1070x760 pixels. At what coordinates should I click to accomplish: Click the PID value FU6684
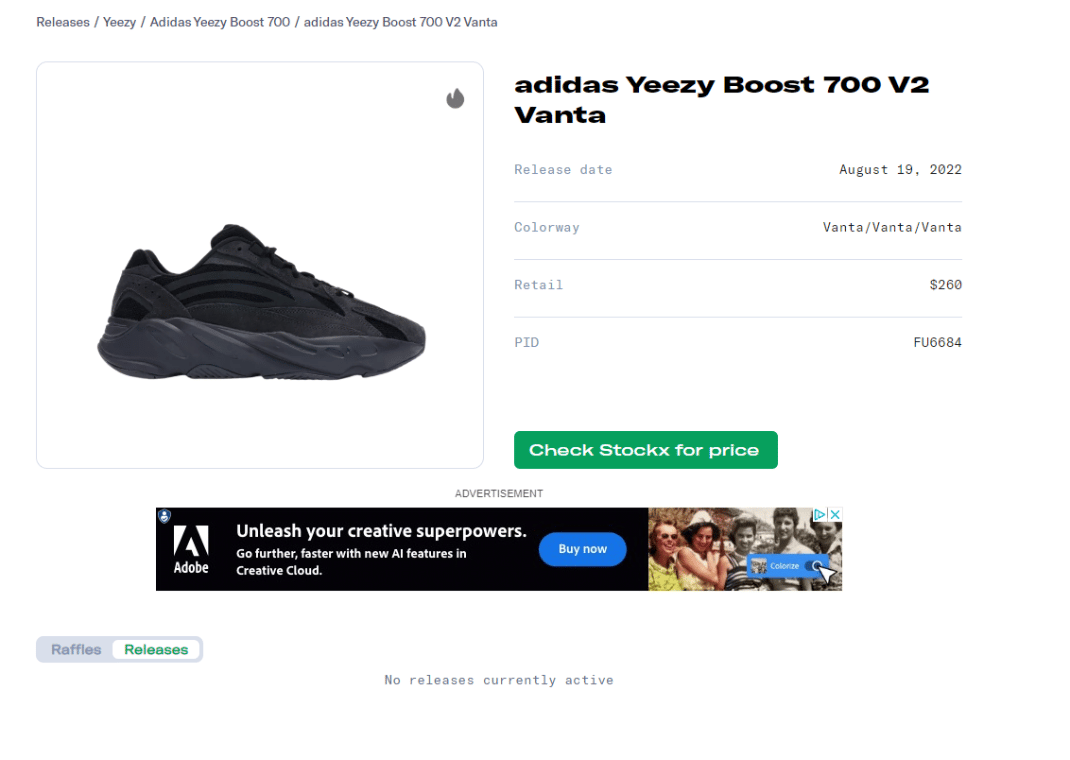coord(937,343)
